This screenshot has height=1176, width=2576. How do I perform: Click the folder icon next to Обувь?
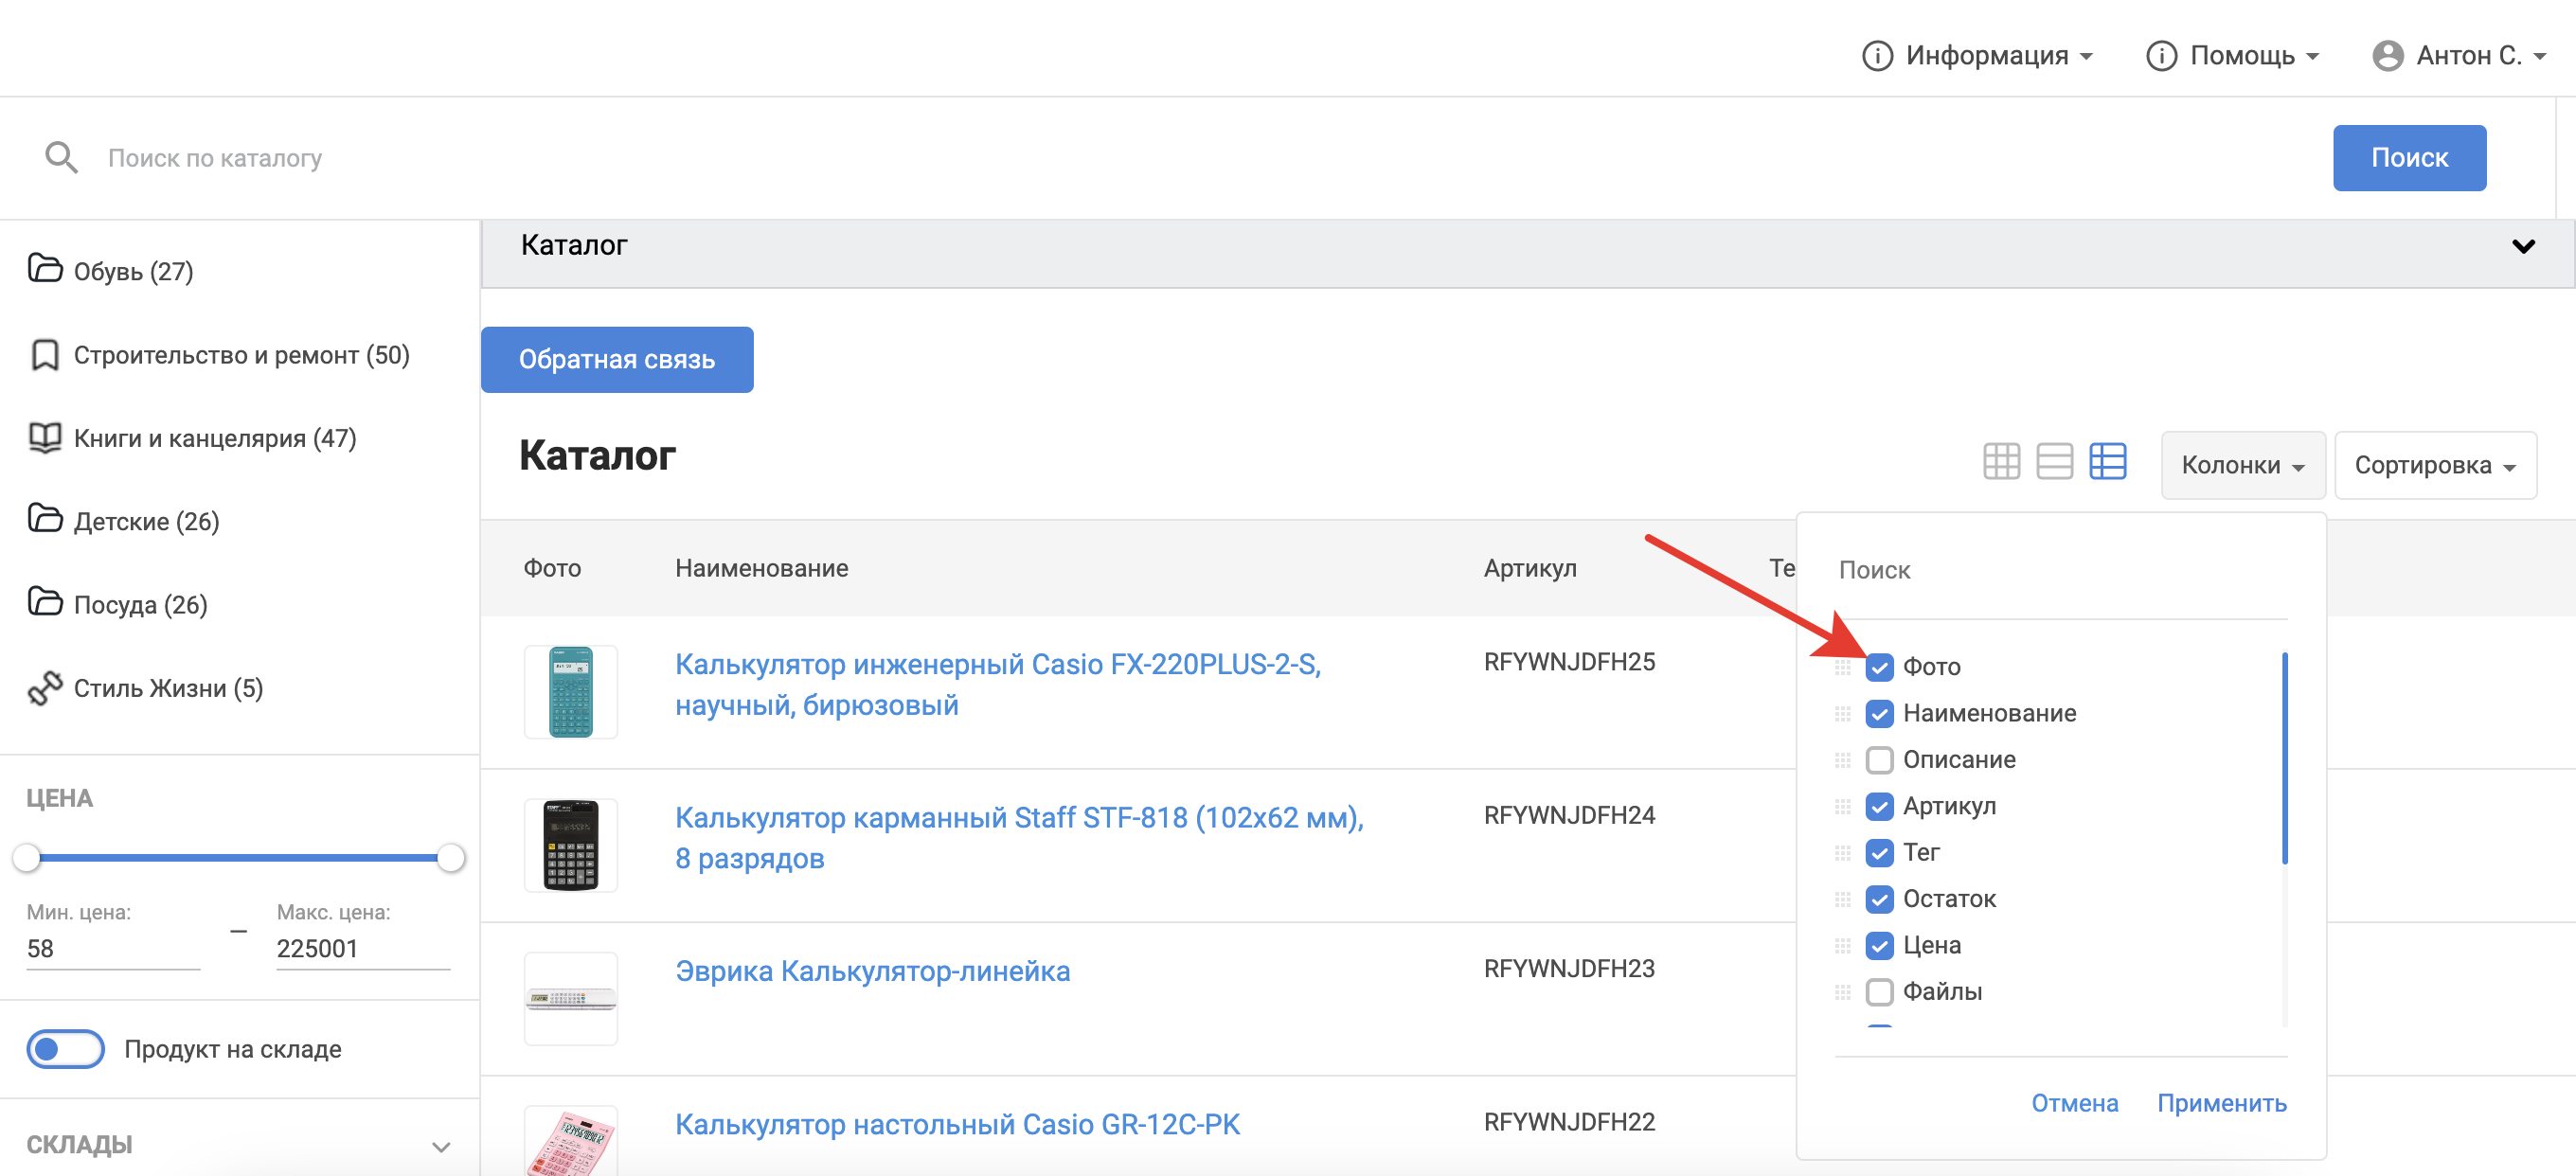pyautogui.click(x=45, y=269)
